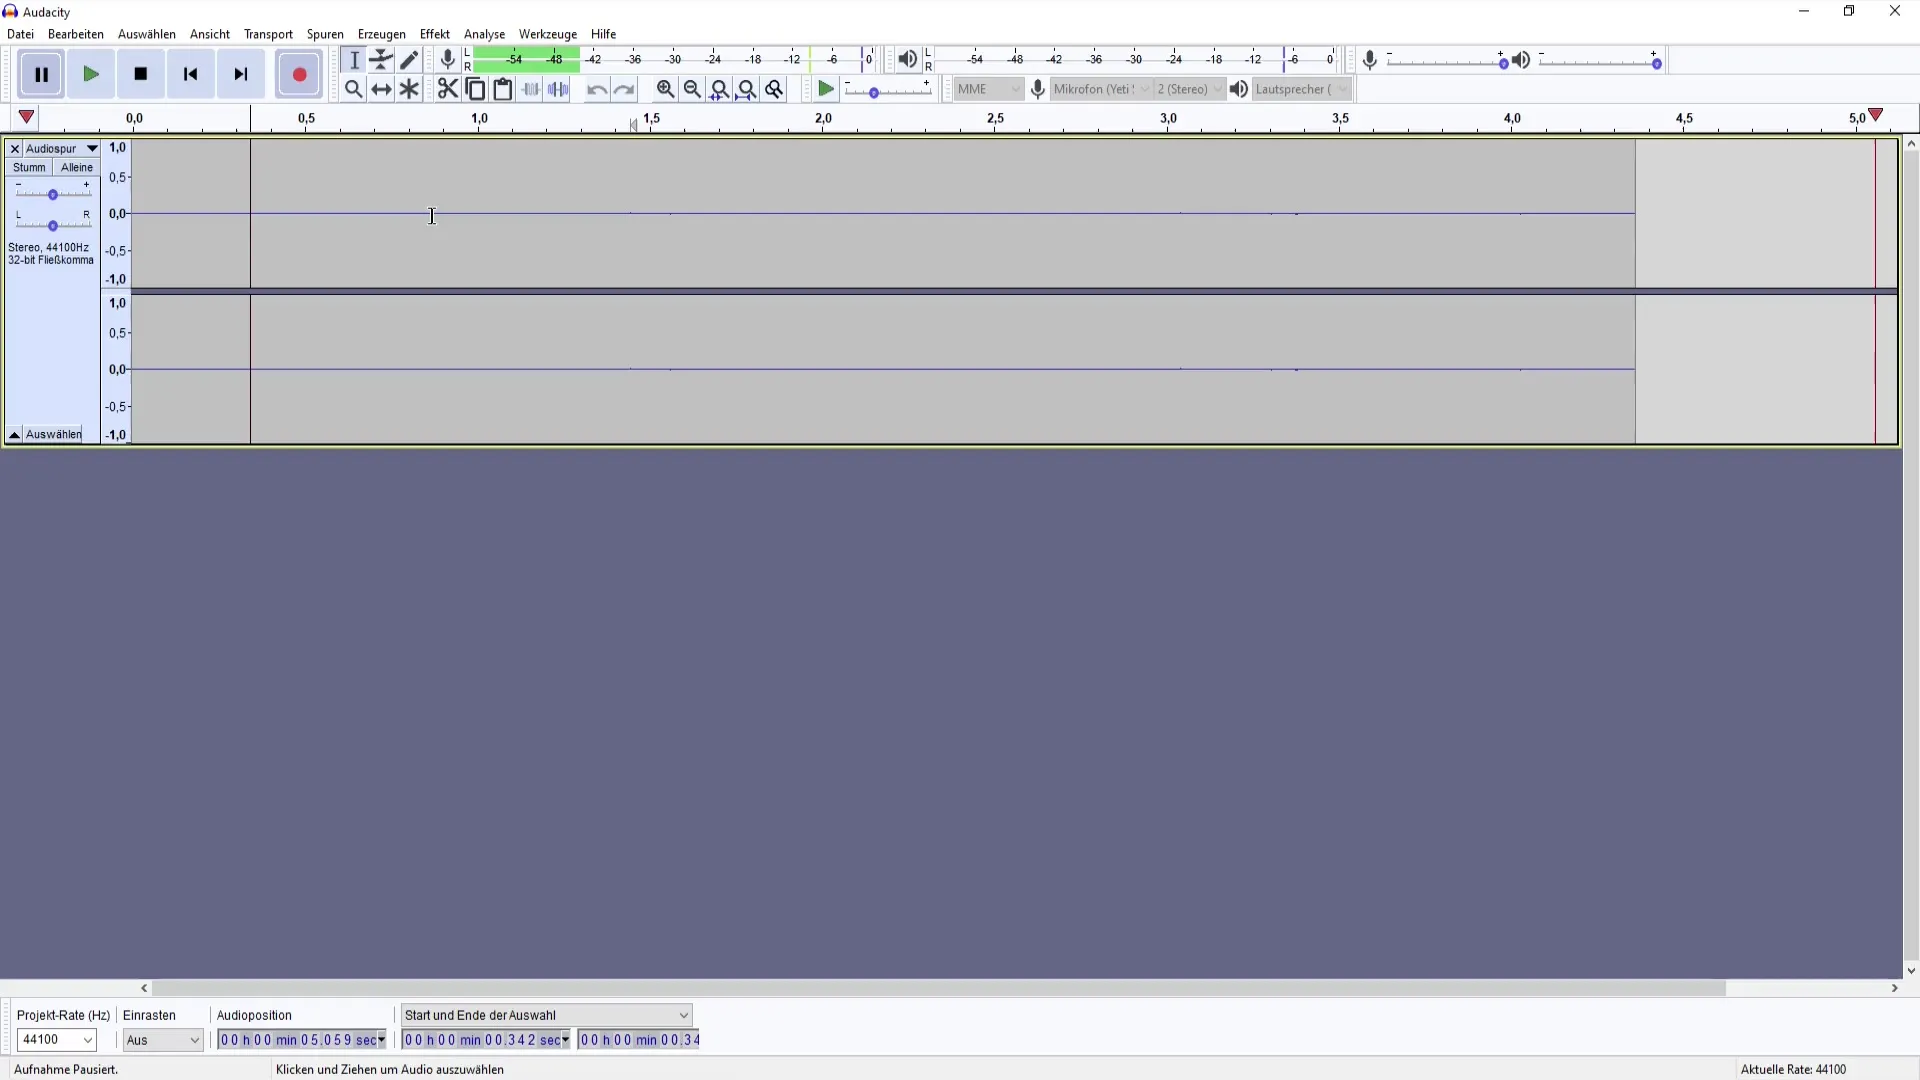Click the Auswählen button in track panel
This screenshot has height=1080, width=1920.
tap(54, 434)
